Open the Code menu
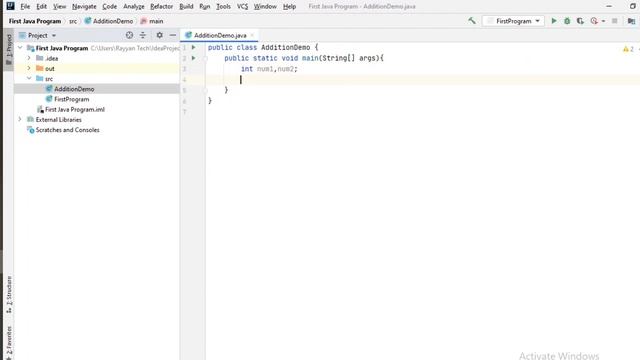Image resolution: width=640 pixels, height=360 pixels. click(109, 7)
